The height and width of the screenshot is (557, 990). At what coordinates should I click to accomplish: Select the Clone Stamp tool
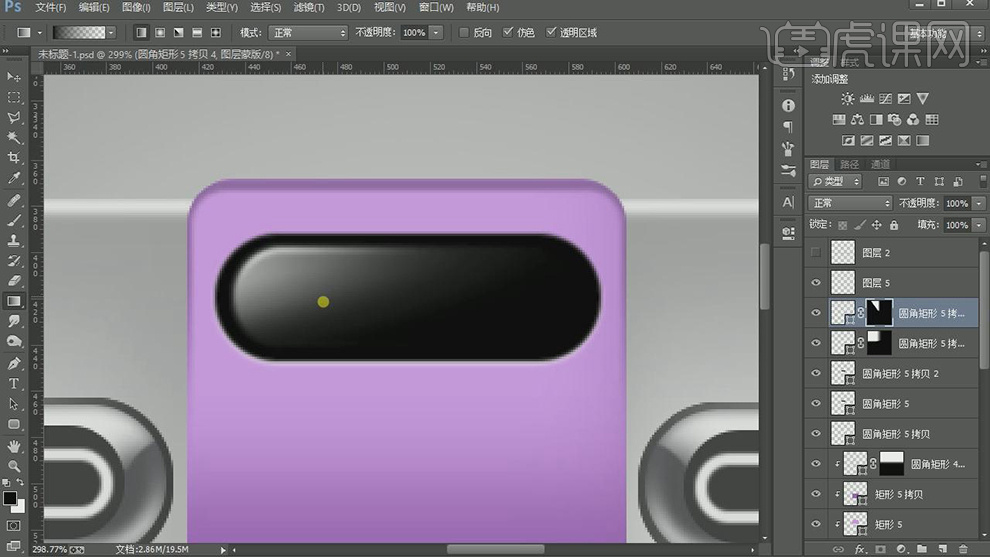[x=13, y=241]
